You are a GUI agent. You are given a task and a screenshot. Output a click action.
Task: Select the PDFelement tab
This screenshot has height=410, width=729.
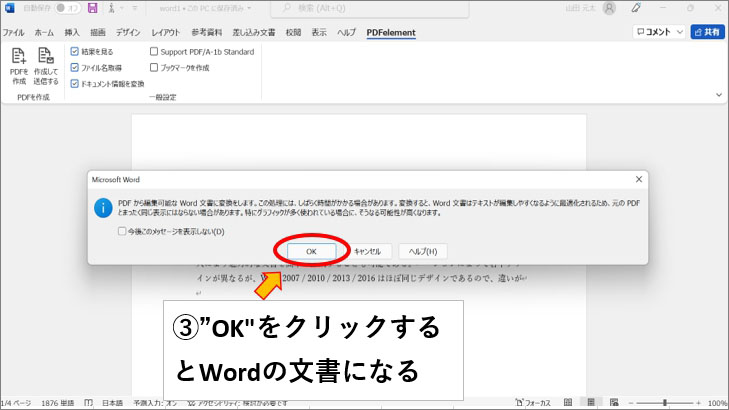pos(391,33)
